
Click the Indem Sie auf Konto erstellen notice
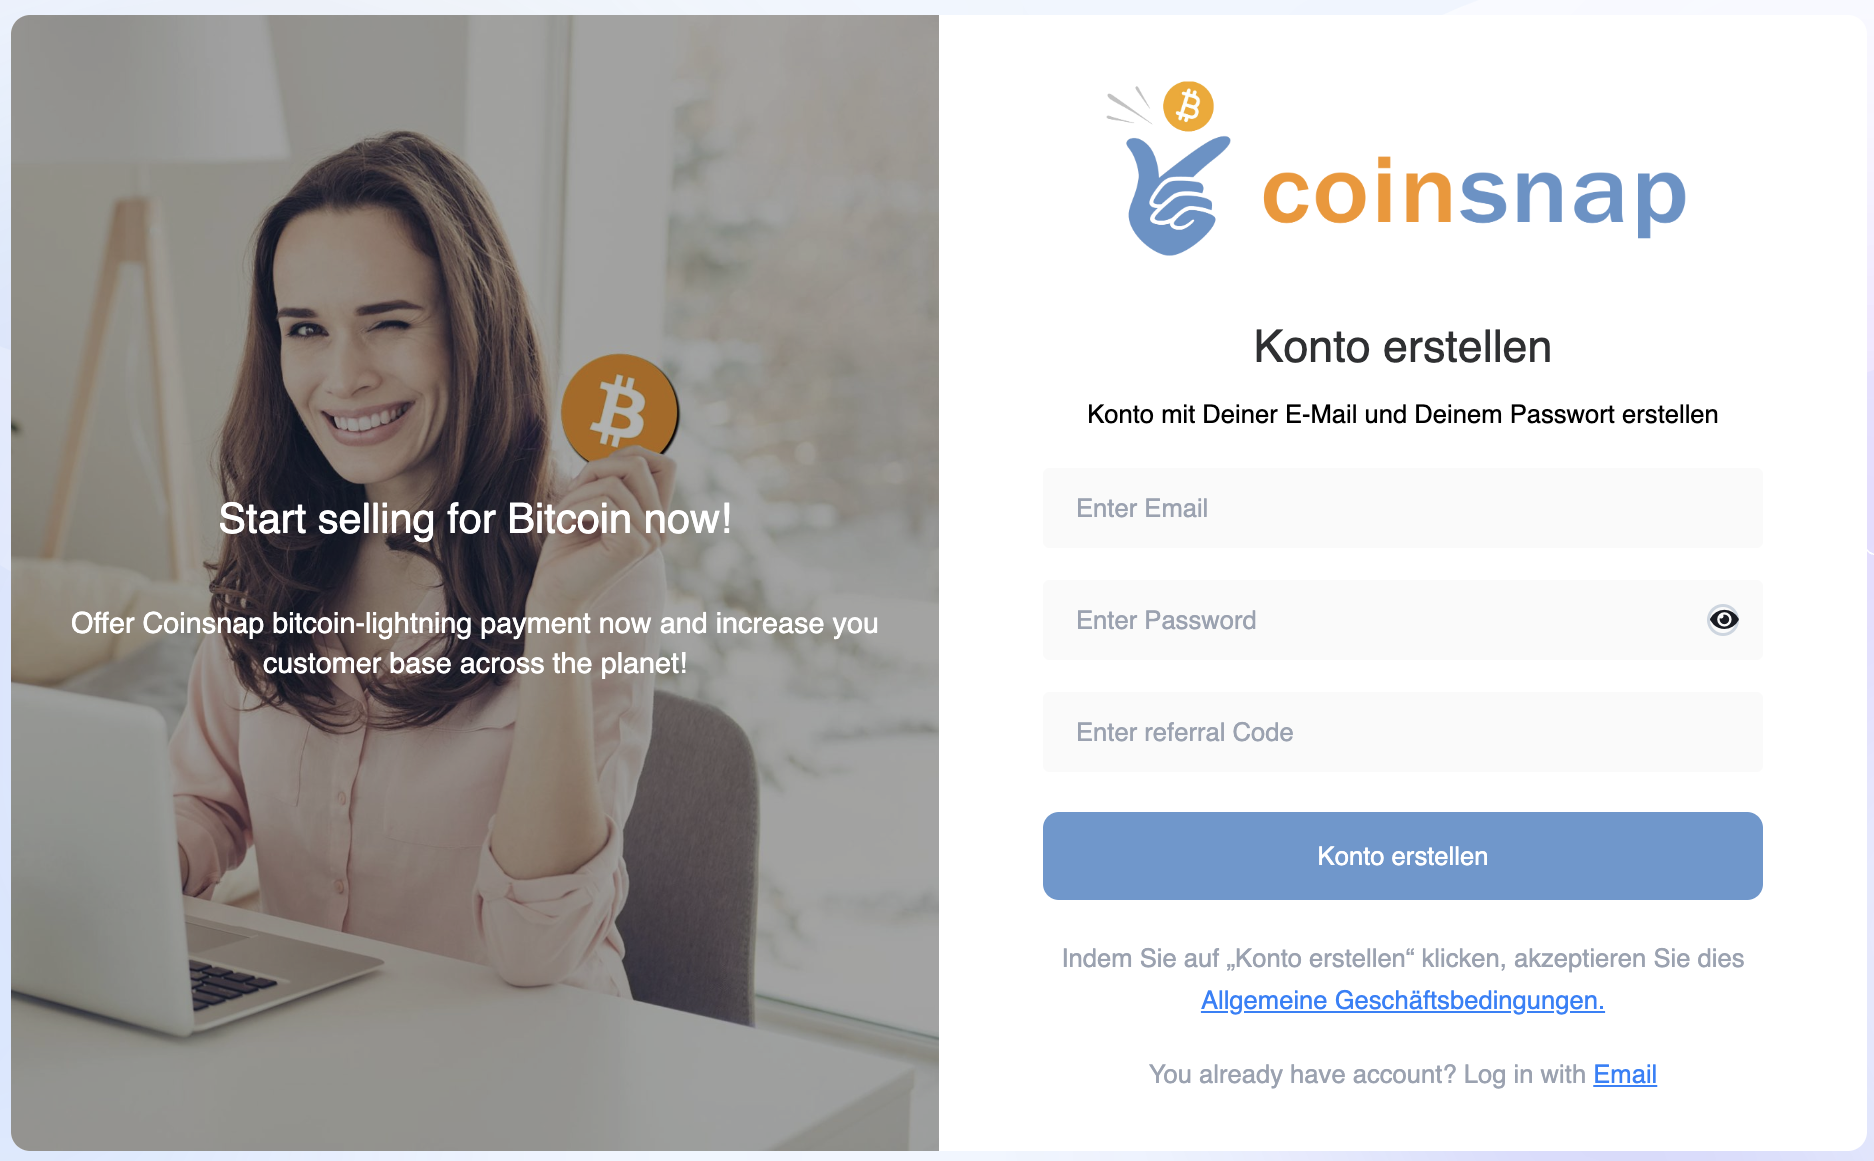(1402, 958)
